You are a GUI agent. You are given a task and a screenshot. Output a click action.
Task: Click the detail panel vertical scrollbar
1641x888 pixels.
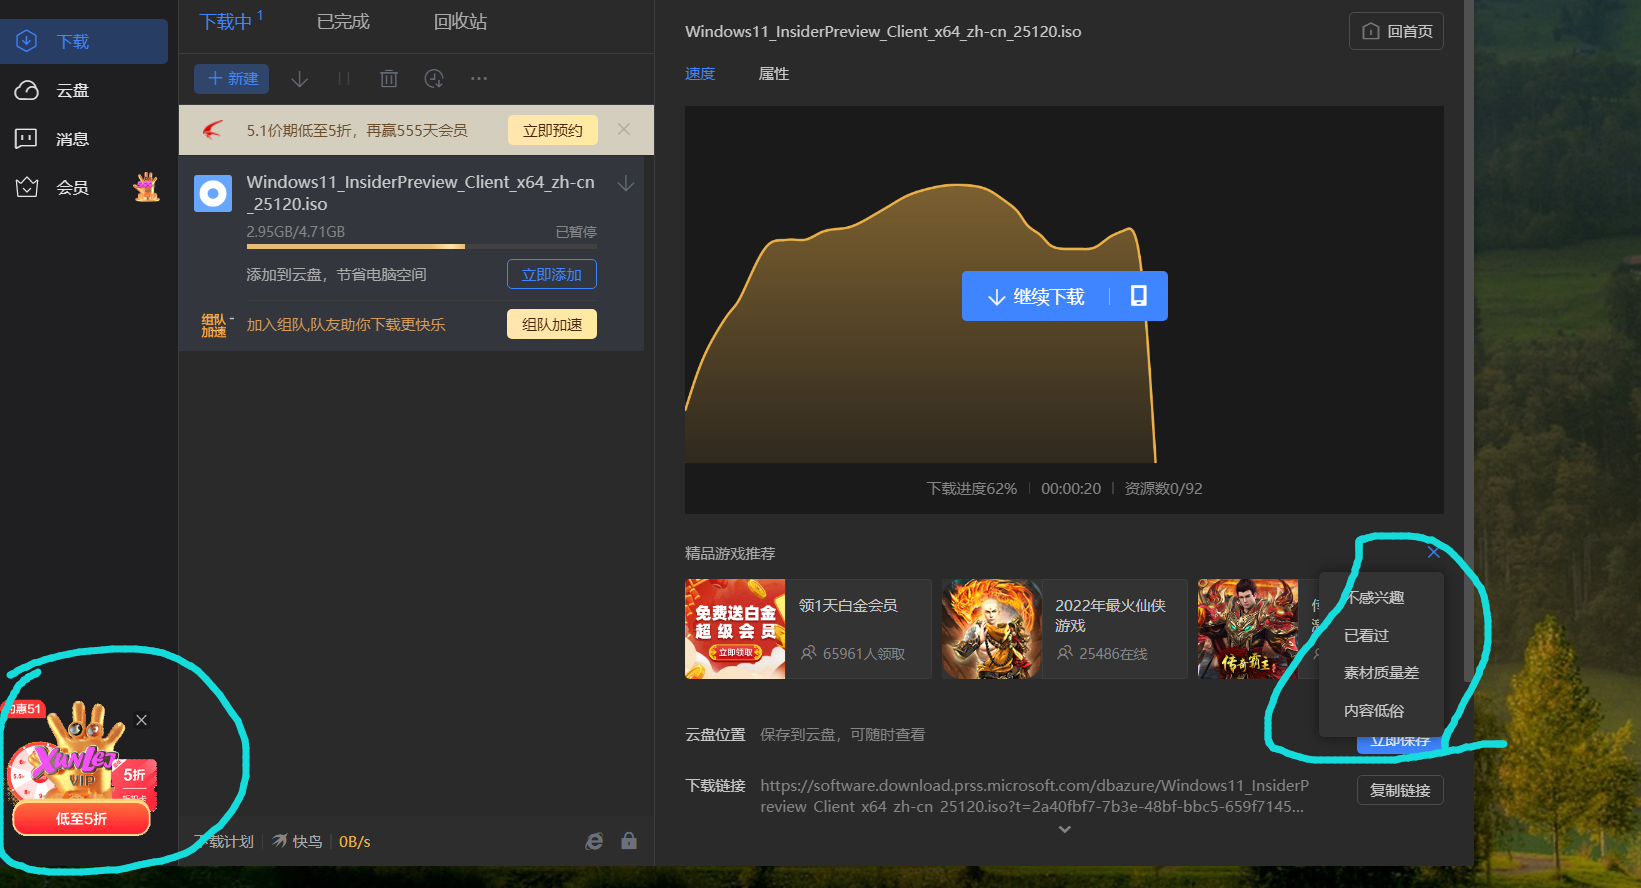point(1468,340)
